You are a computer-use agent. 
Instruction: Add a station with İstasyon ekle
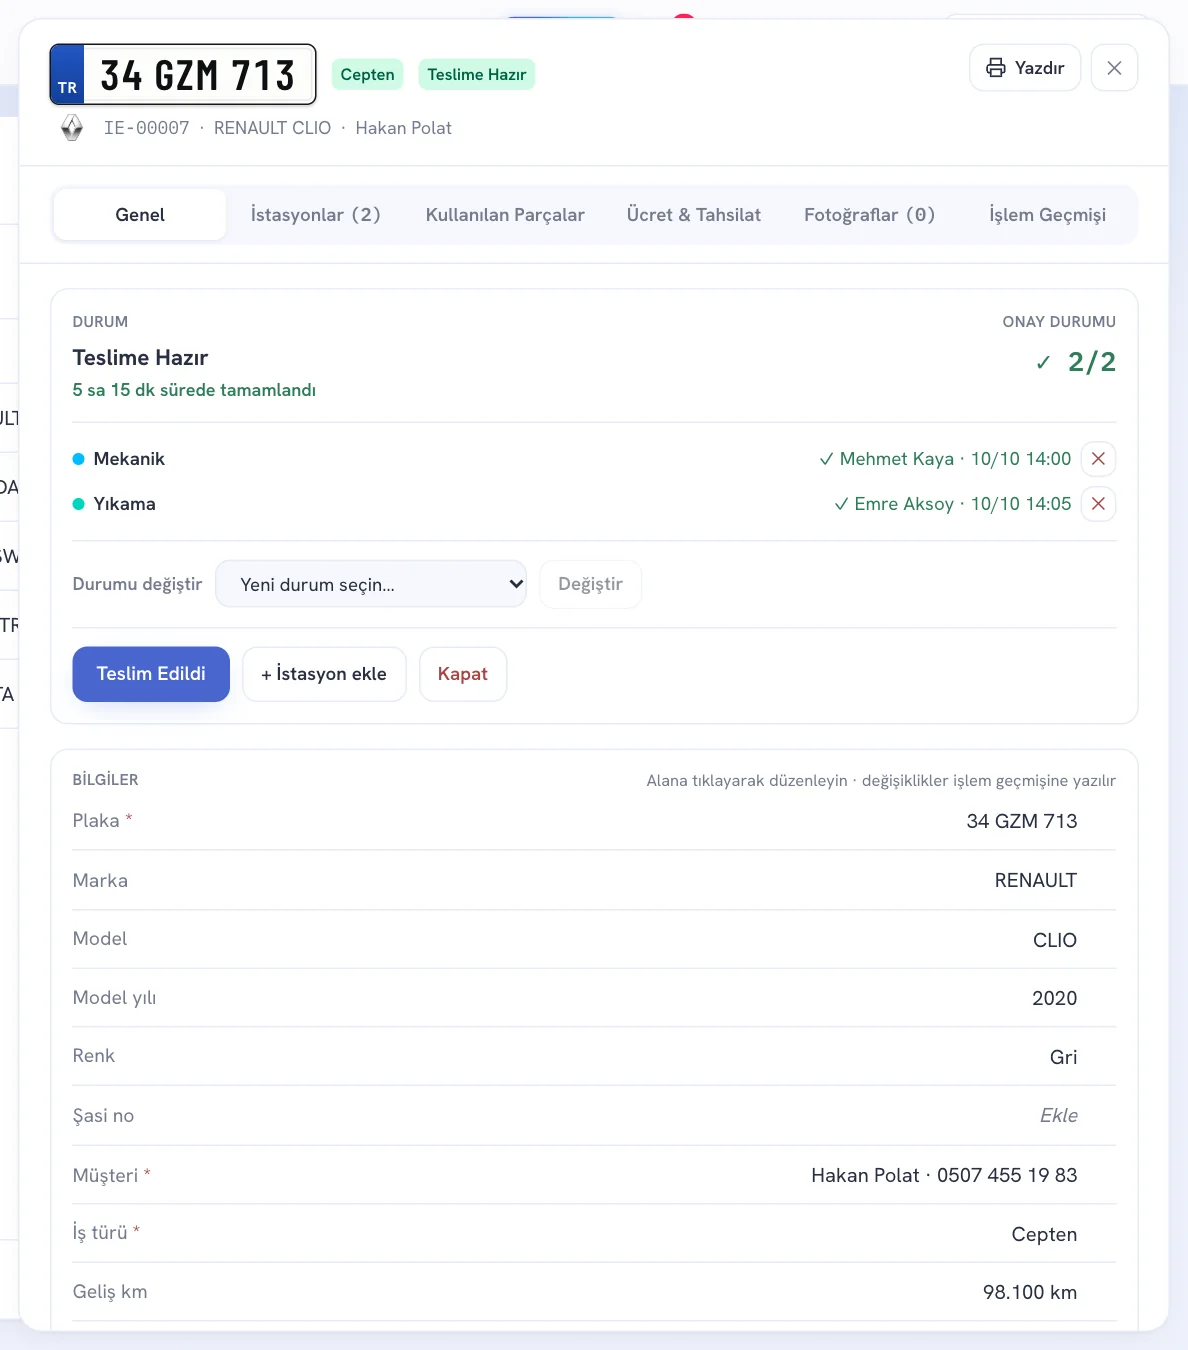click(x=324, y=674)
